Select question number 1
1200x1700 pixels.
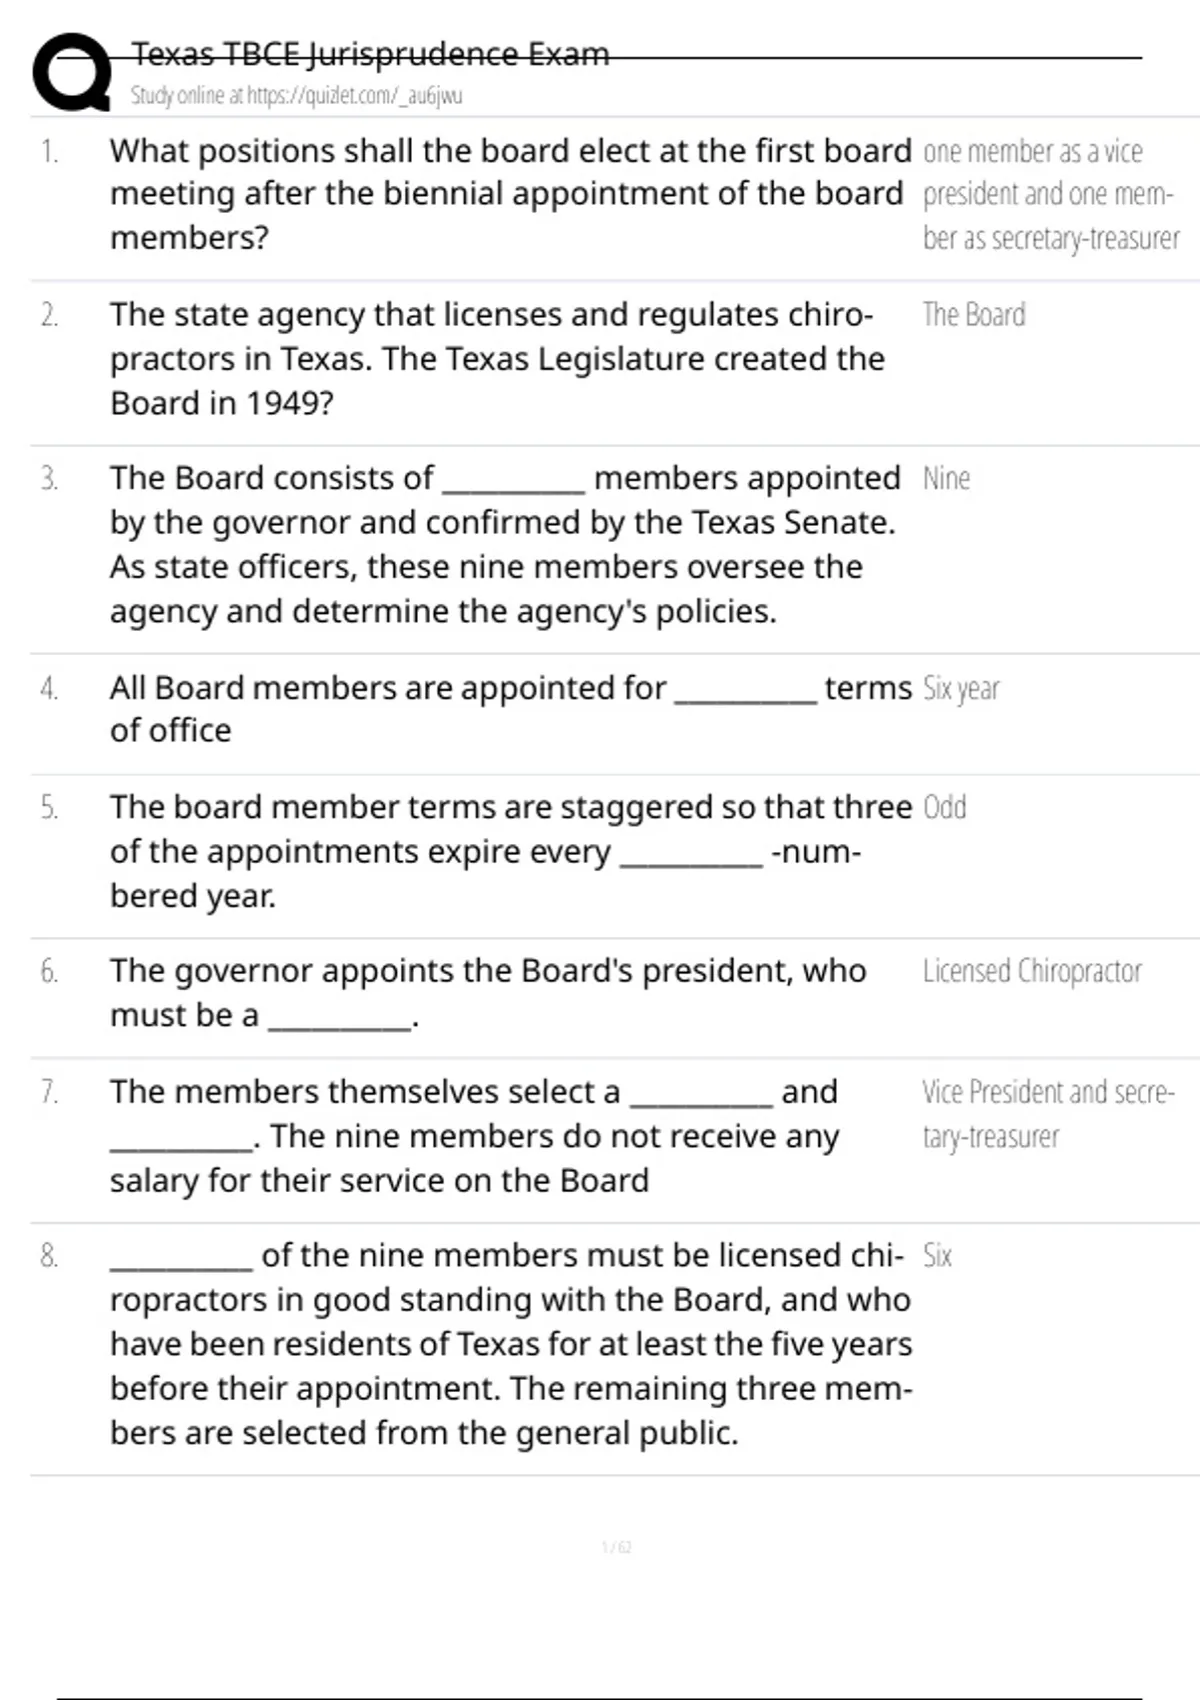pos(49,151)
